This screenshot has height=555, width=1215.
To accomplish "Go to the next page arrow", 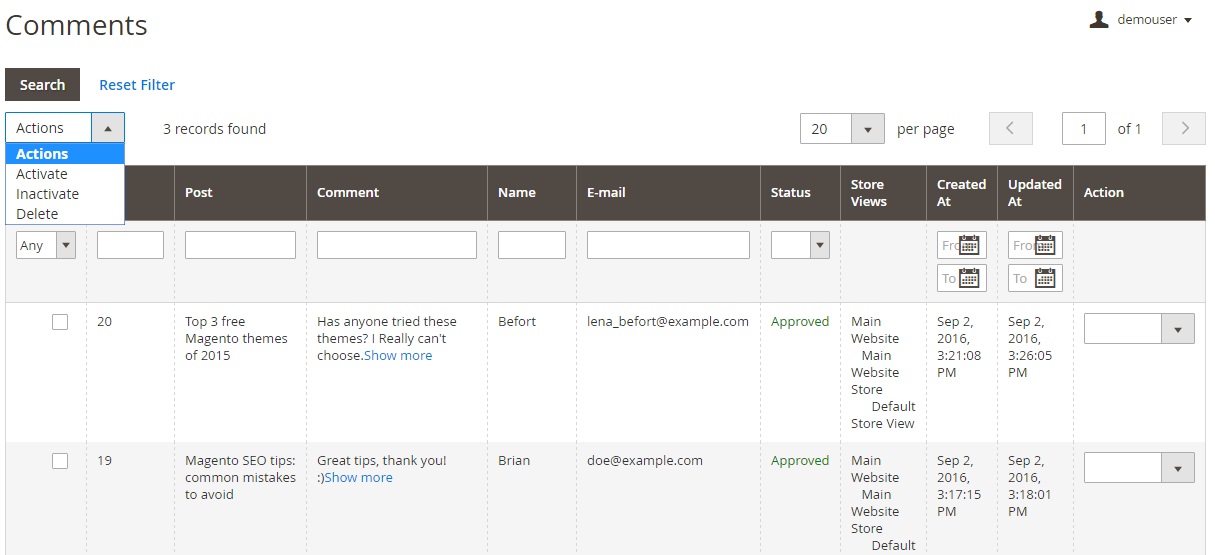I will point(1185,128).
